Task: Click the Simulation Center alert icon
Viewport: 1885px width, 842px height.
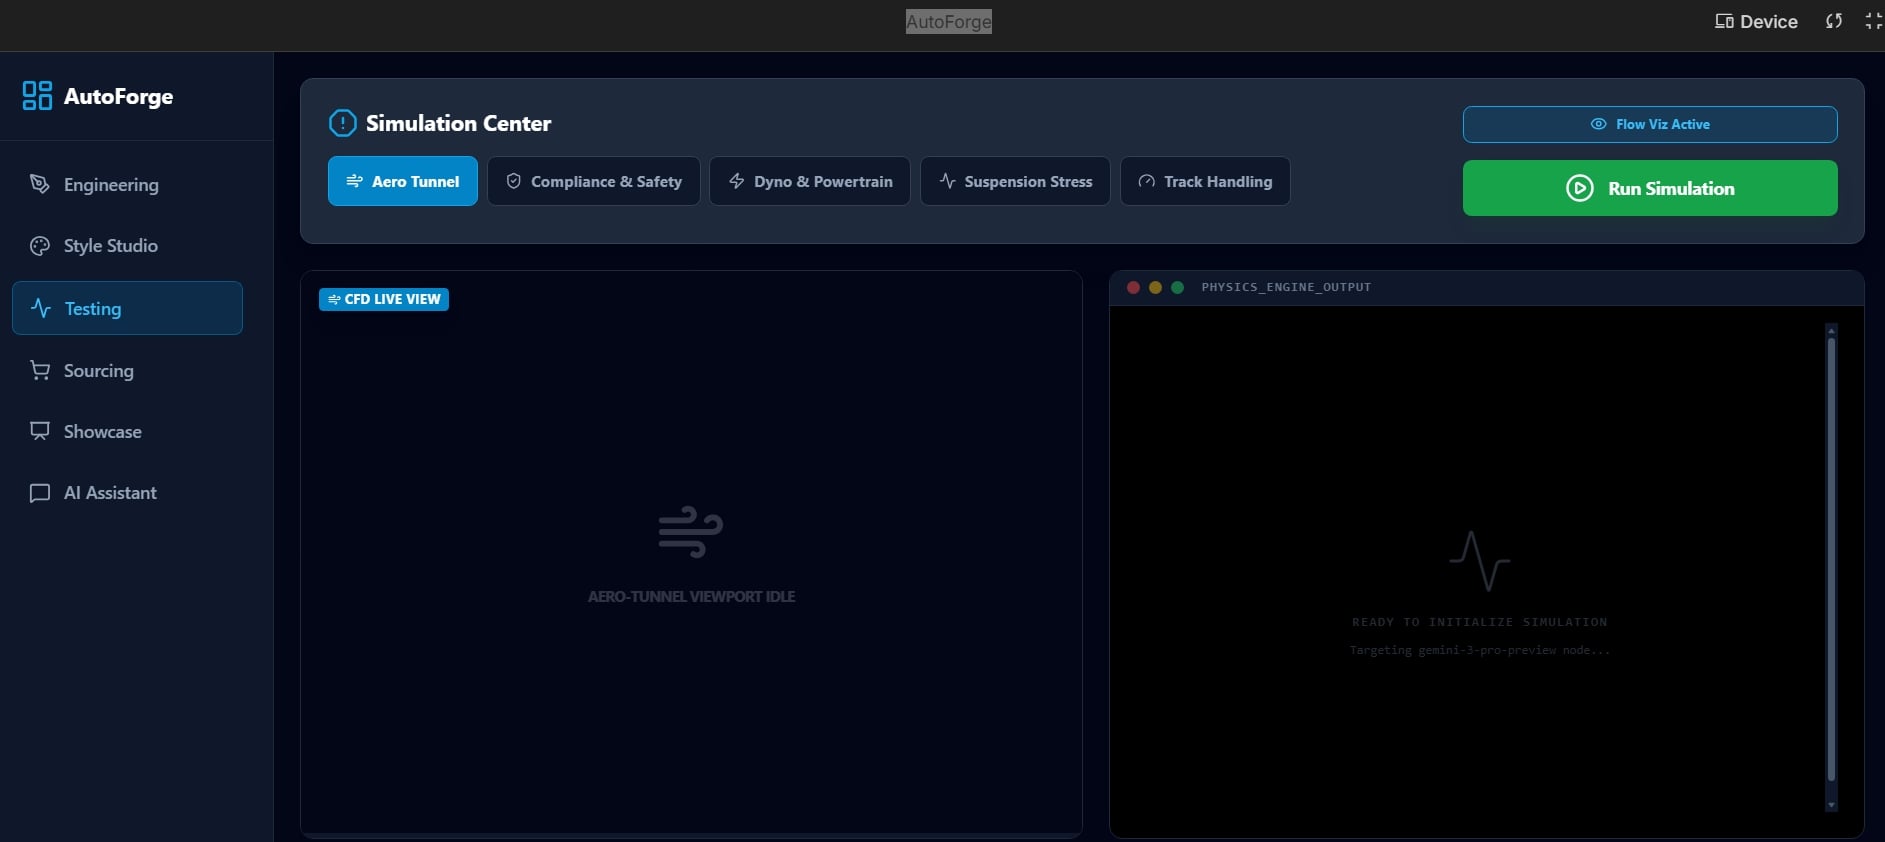Action: (x=342, y=123)
